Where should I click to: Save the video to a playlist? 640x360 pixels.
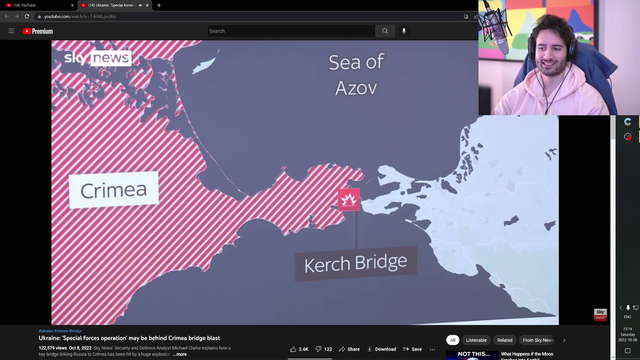[x=412, y=349]
